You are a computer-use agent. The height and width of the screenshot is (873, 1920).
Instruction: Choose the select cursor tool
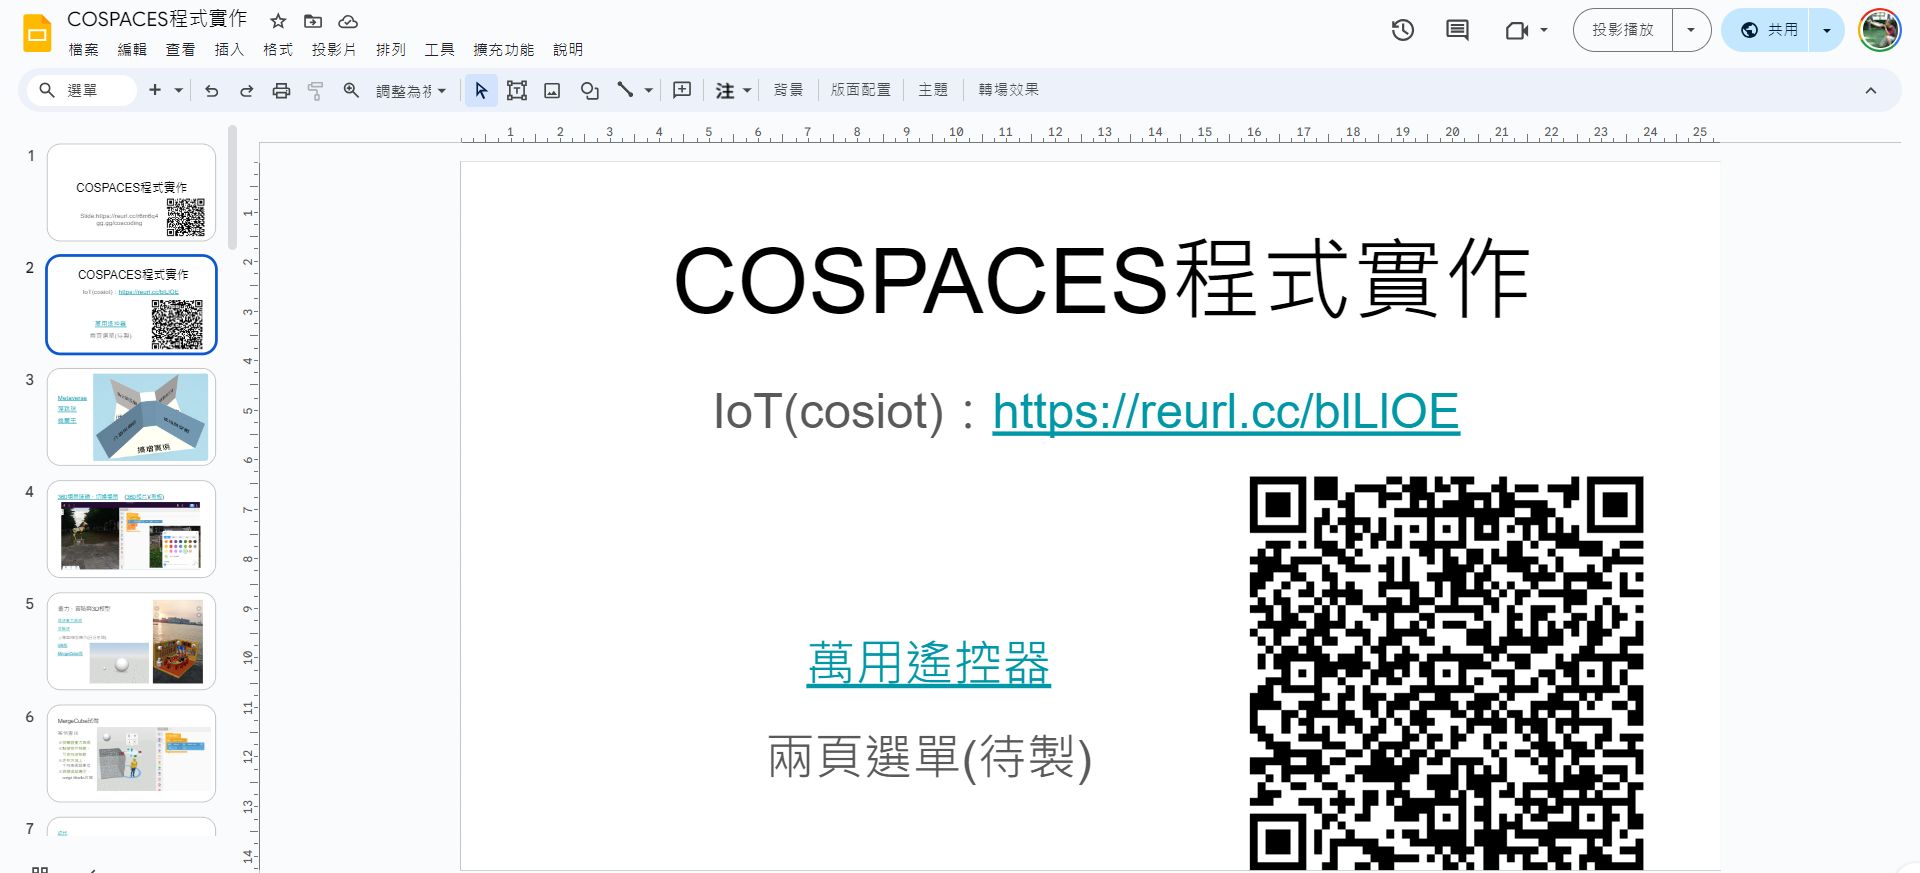481,90
